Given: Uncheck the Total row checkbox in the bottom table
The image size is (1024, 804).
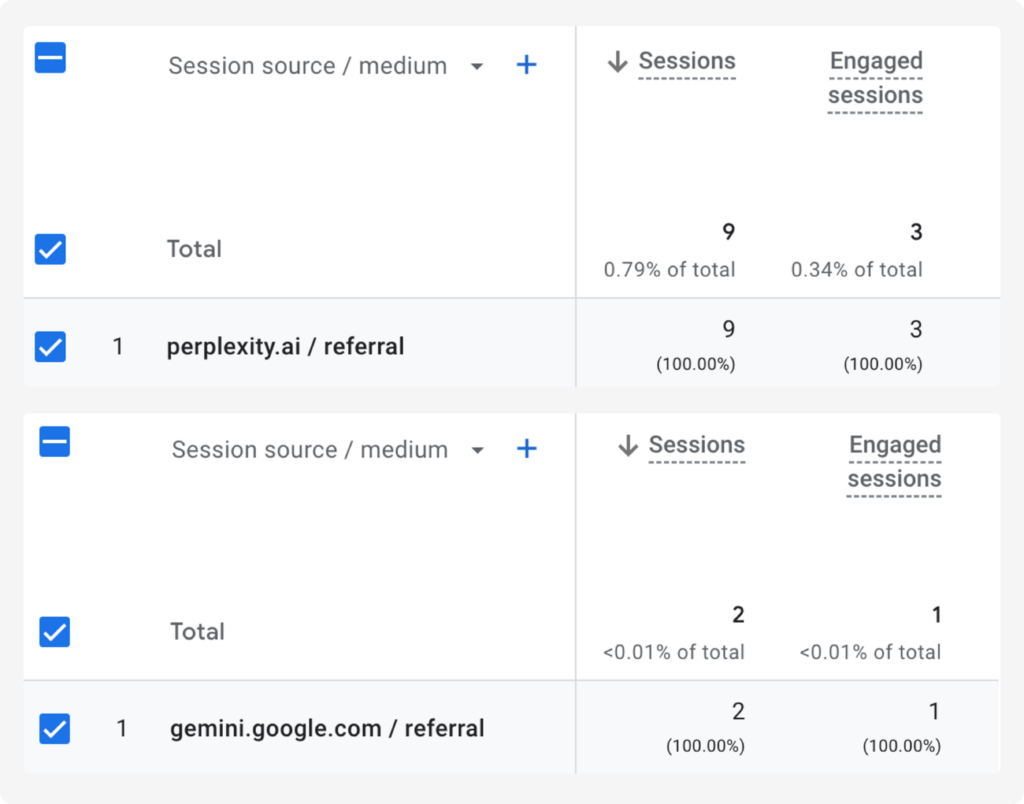Looking at the screenshot, I should point(55,632).
